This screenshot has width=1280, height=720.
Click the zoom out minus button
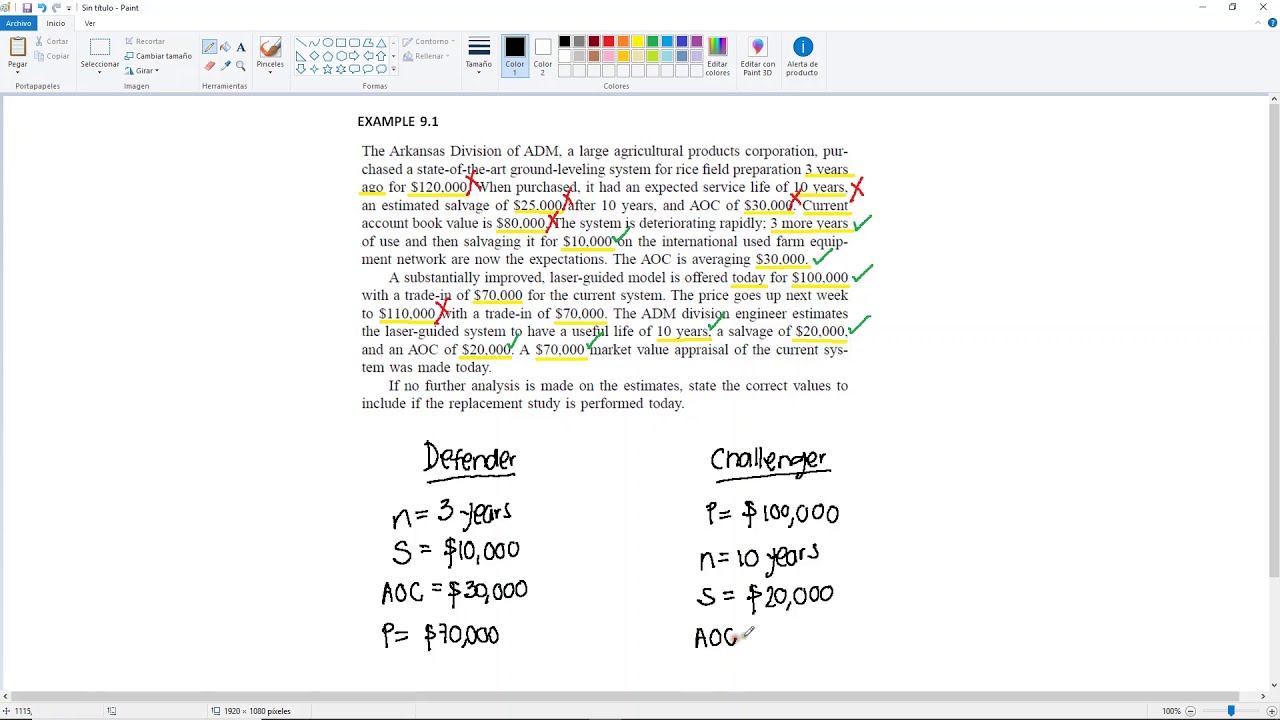(x=1192, y=711)
